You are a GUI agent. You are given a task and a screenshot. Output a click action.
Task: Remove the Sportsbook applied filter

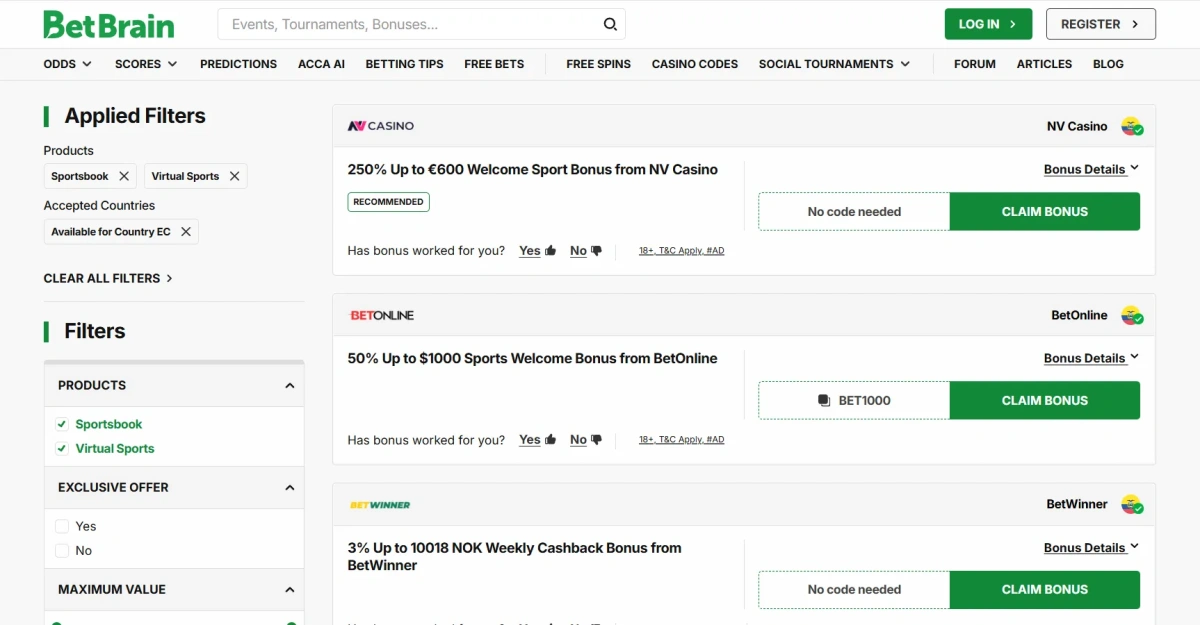tap(124, 176)
